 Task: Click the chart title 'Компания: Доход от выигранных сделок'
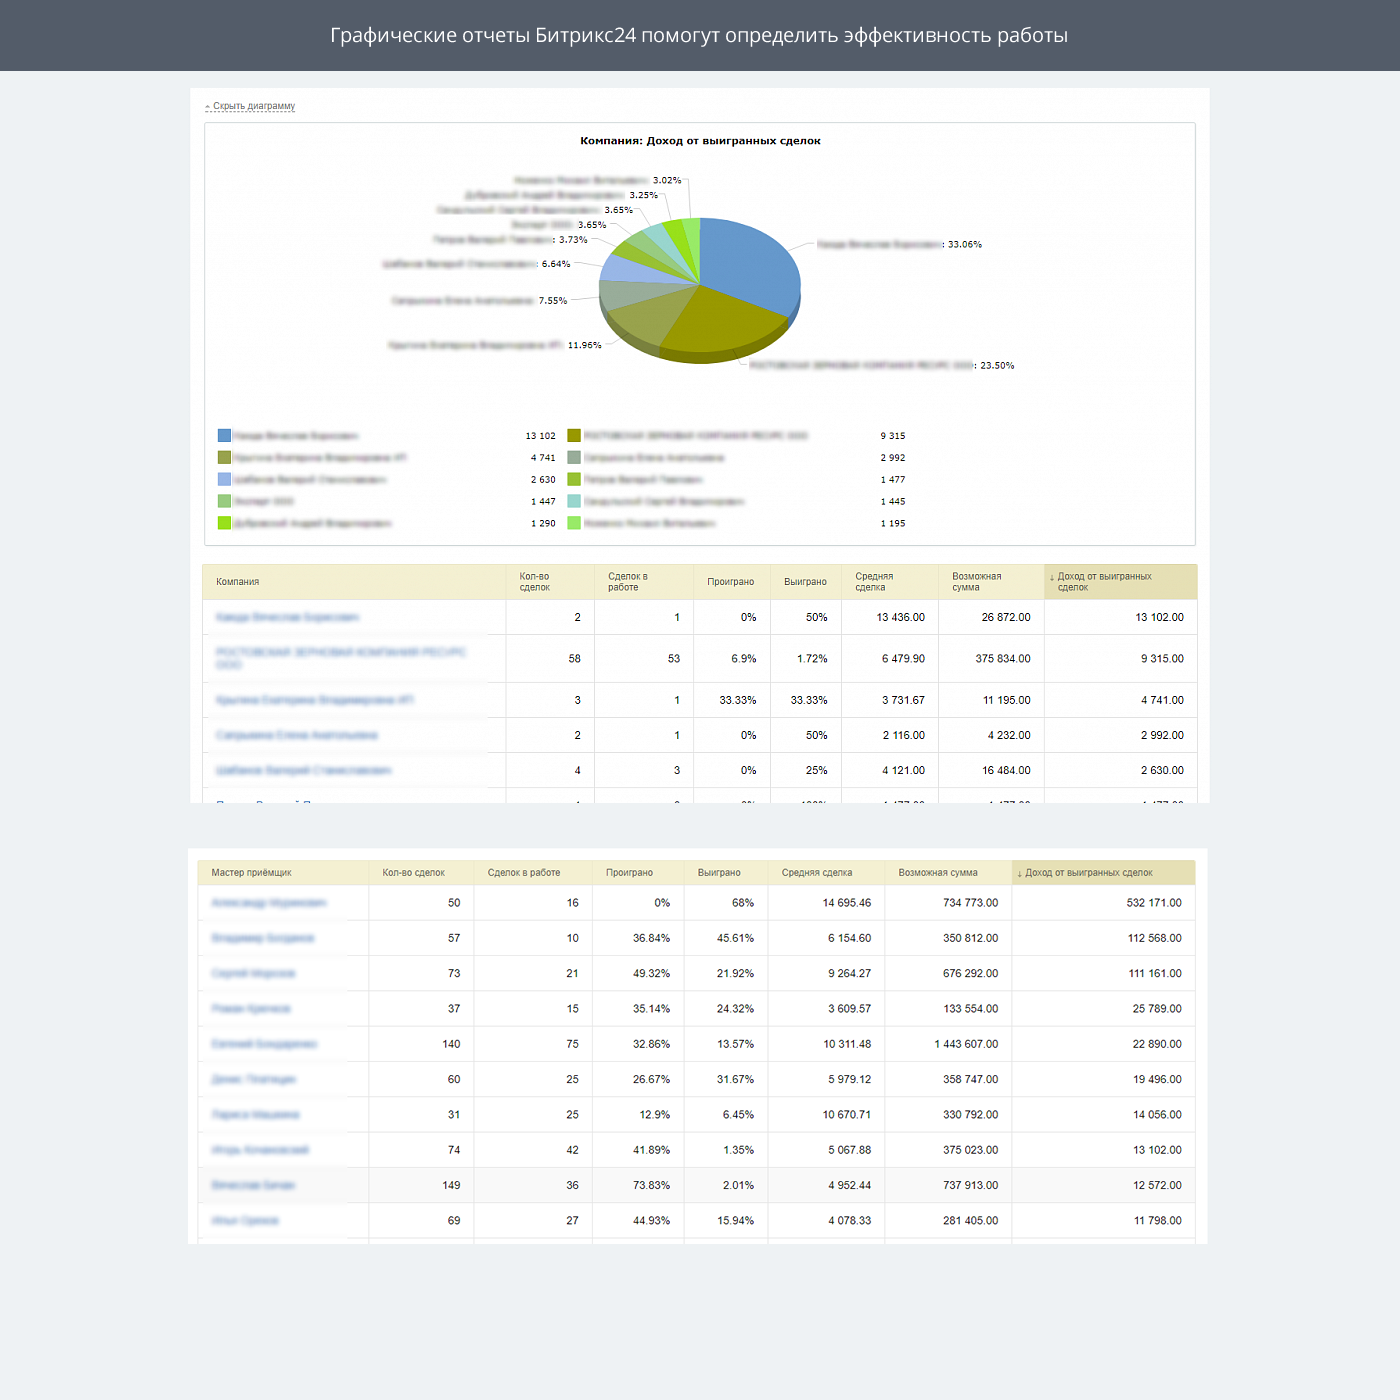700,141
